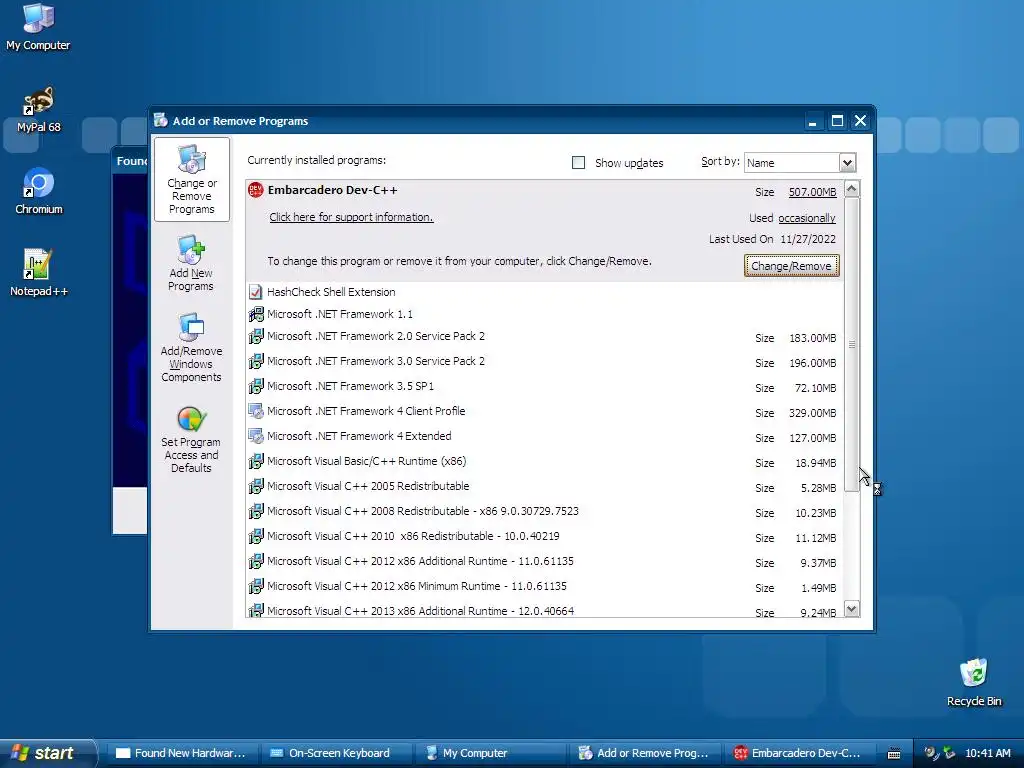
Task: Click the on-screen keyboard tray icon
Action: click(893, 754)
